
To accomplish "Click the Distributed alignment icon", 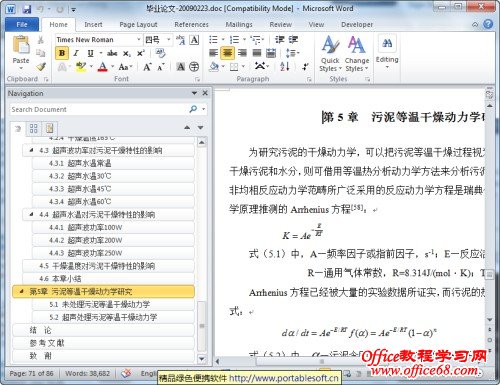I will (271, 53).
